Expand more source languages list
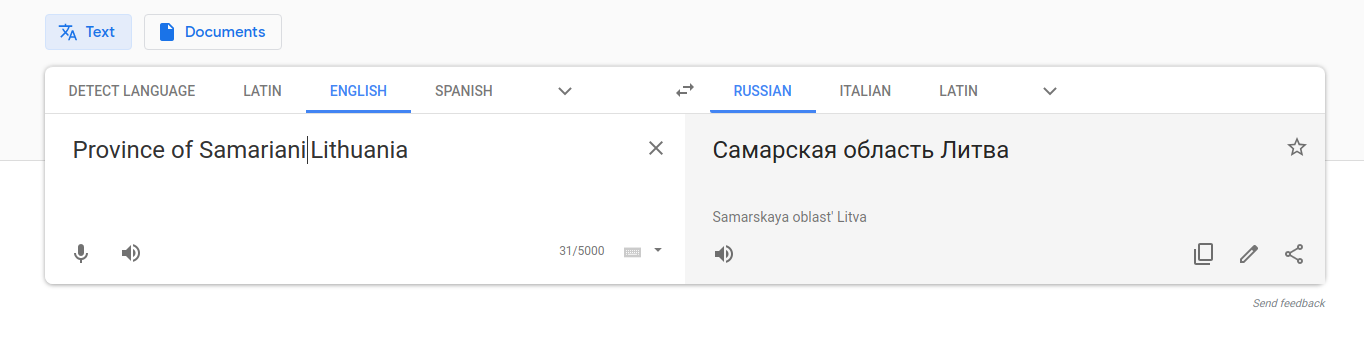This screenshot has height=360, width=1364. pyautogui.click(x=565, y=91)
